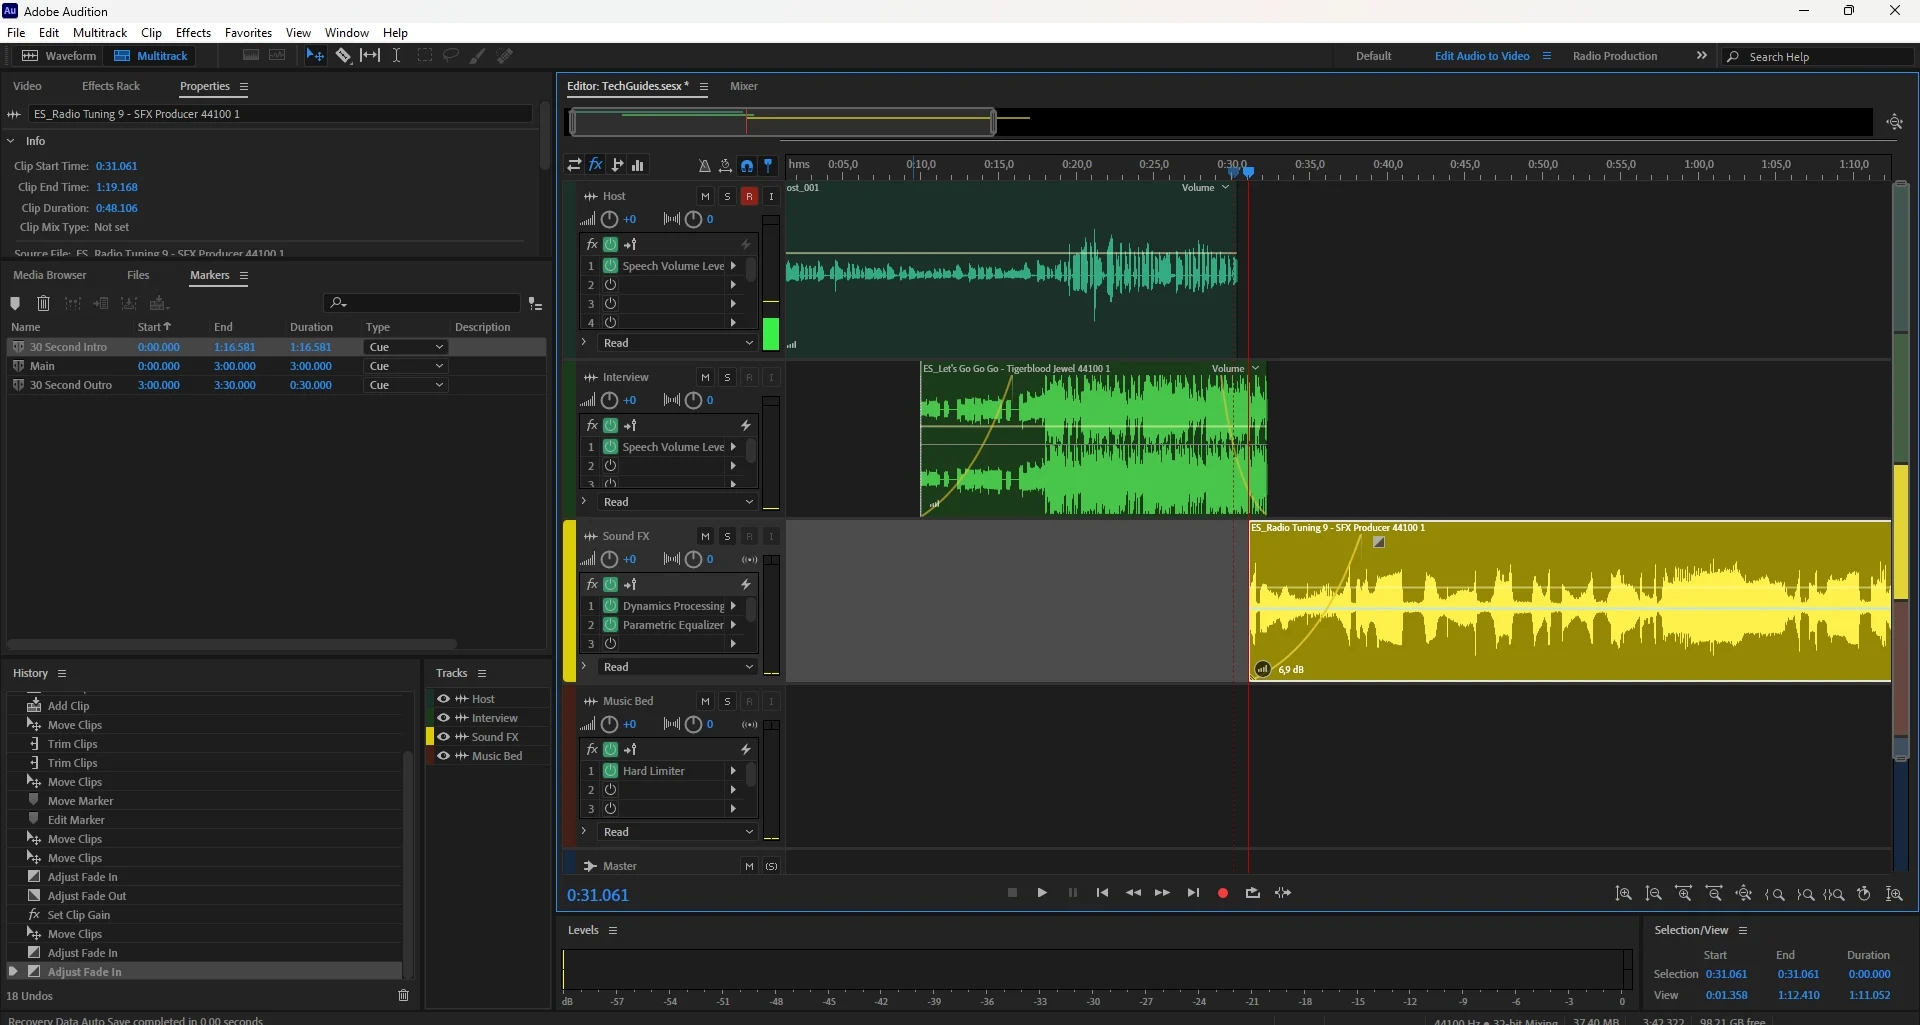The height and width of the screenshot is (1025, 1920).
Task: Select the Set Clip Gain history step
Action: click(x=79, y=915)
